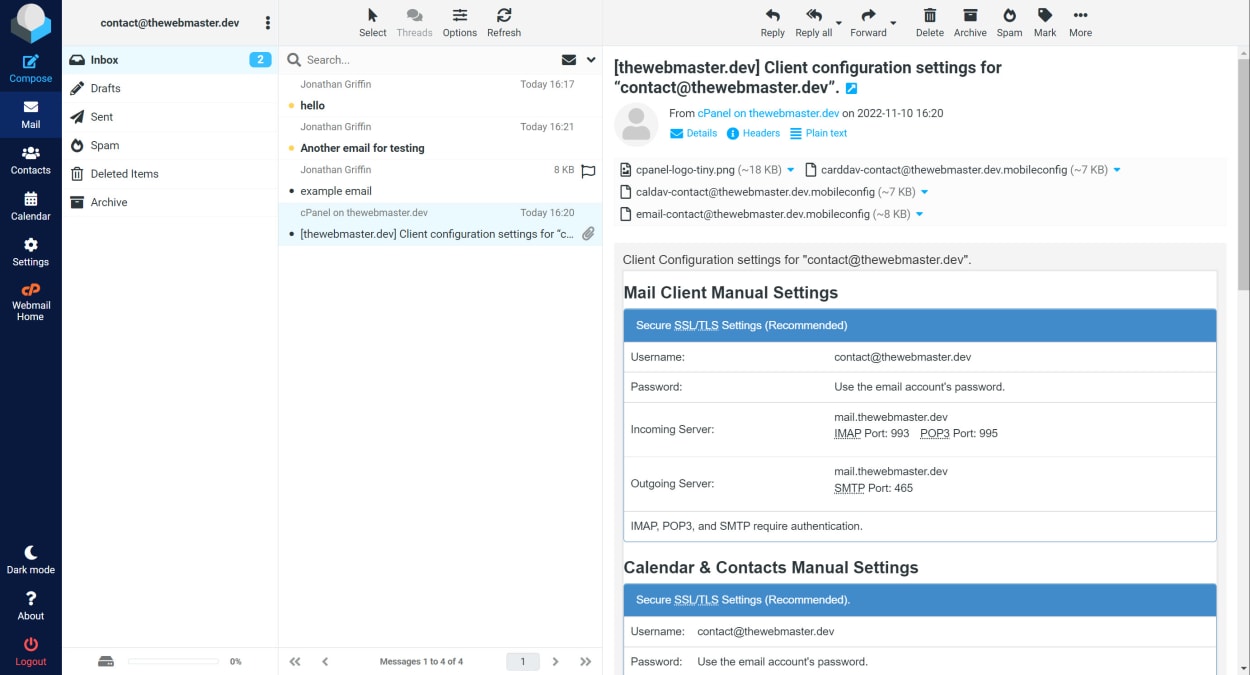1250x675 pixels.
Task: Click attachment paperclip on cPanel message
Action: 588,234
